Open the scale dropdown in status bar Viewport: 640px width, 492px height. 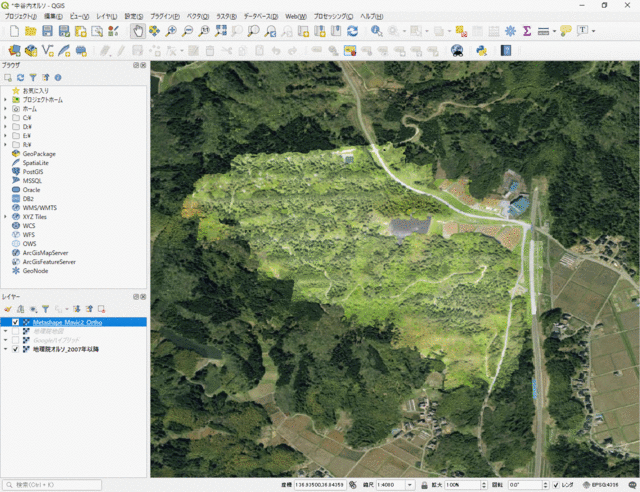point(410,485)
